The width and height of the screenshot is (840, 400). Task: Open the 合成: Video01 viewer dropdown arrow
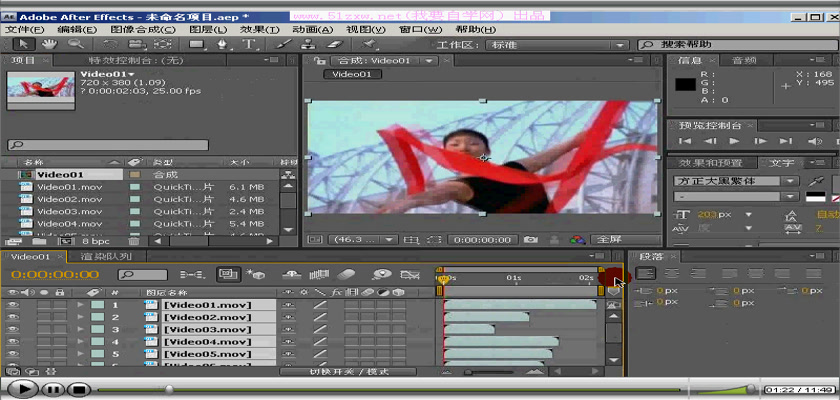click(x=428, y=61)
